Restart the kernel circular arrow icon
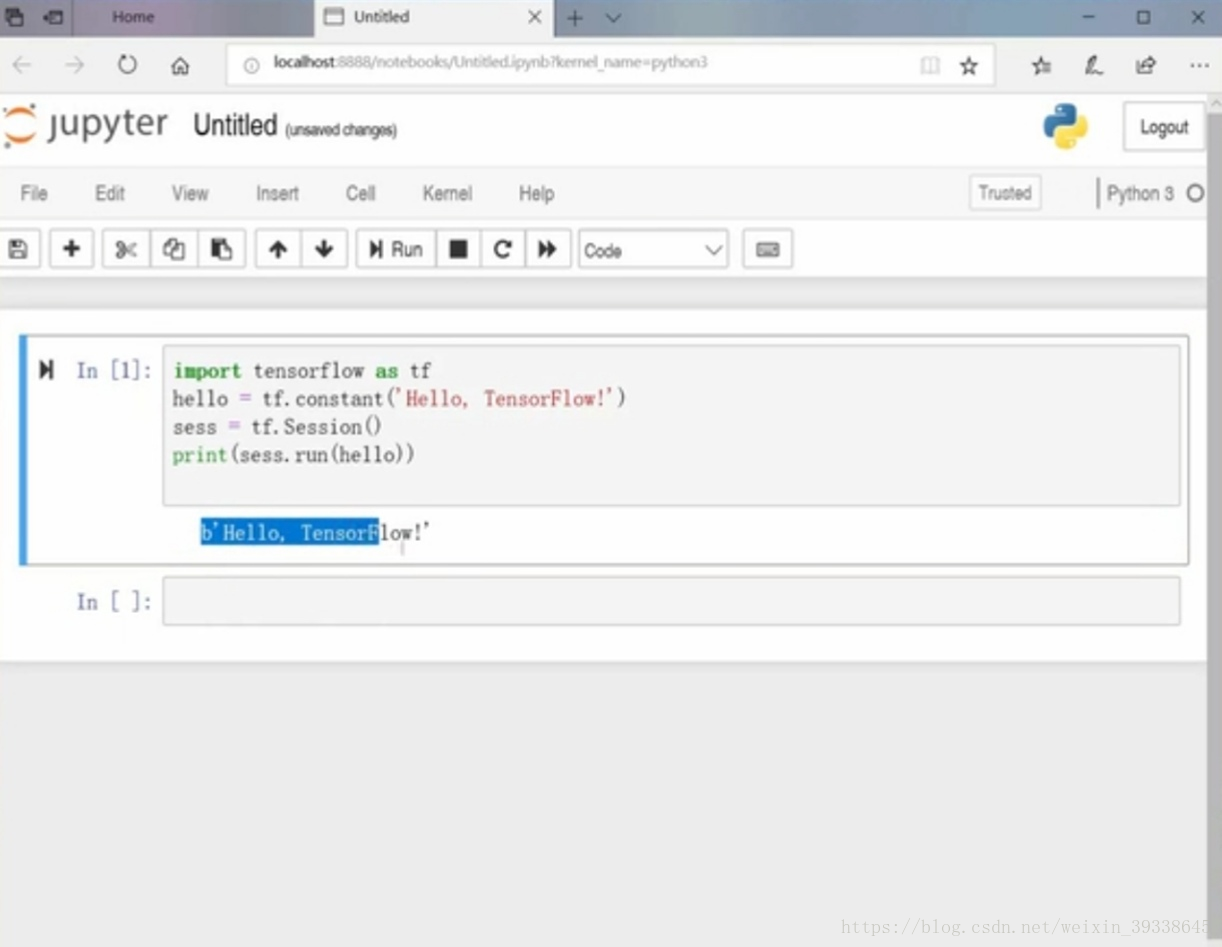Viewport: 1222px width, 947px height. pyautogui.click(x=503, y=250)
